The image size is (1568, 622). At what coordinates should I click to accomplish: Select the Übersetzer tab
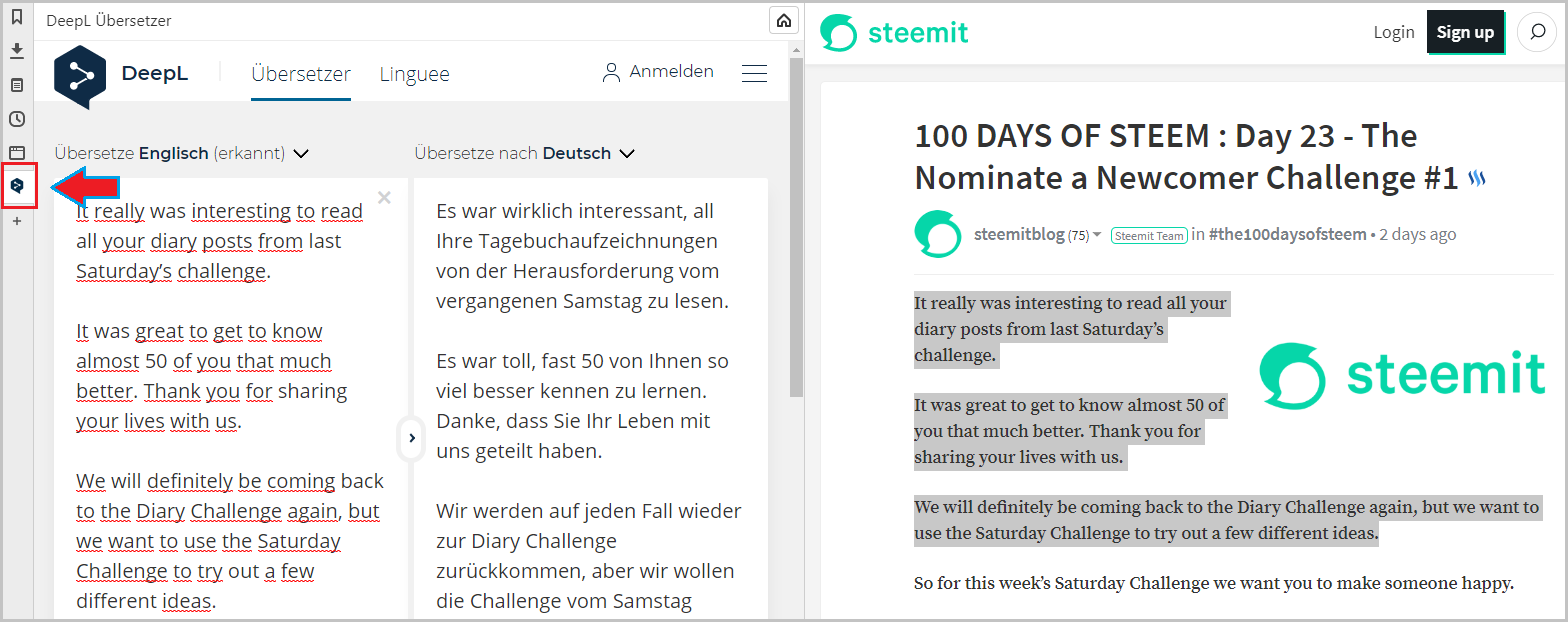[x=301, y=74]
